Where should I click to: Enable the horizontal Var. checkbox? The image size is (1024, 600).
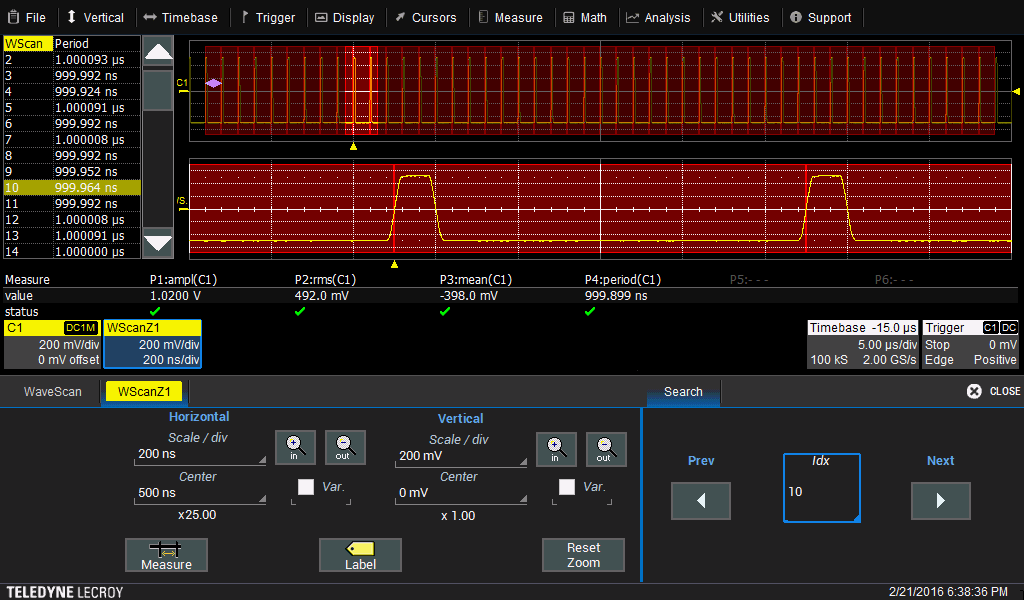(306, 487)
